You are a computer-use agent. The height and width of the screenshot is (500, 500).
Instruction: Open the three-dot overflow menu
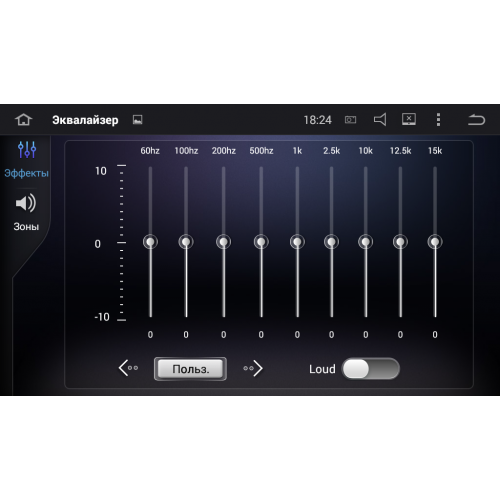pos(438,120)
